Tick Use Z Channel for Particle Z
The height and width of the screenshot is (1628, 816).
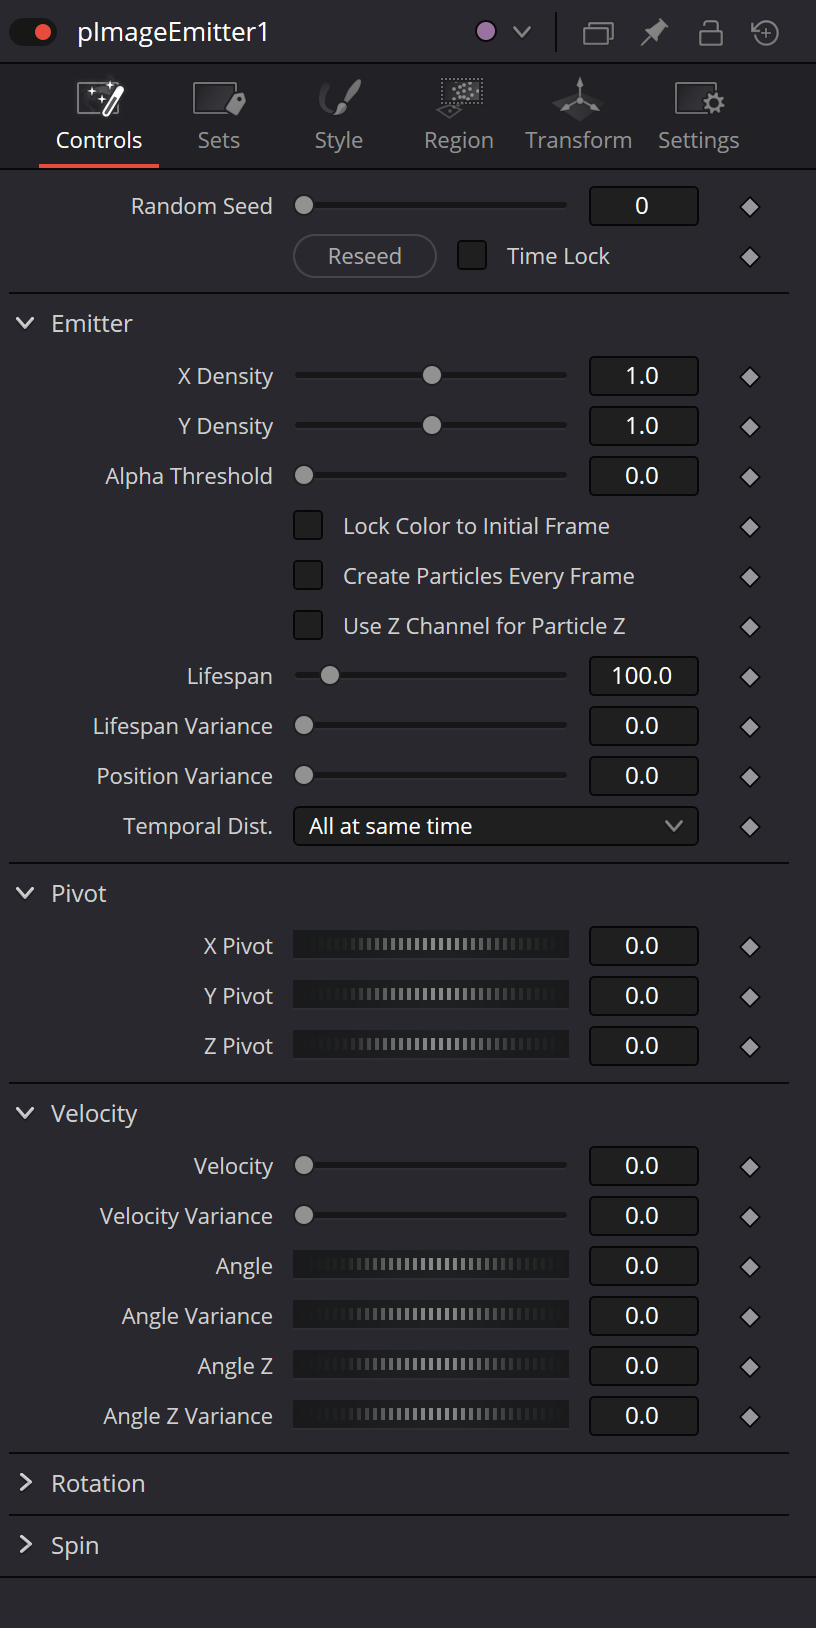pyautogui.click(x=308, y=626)
